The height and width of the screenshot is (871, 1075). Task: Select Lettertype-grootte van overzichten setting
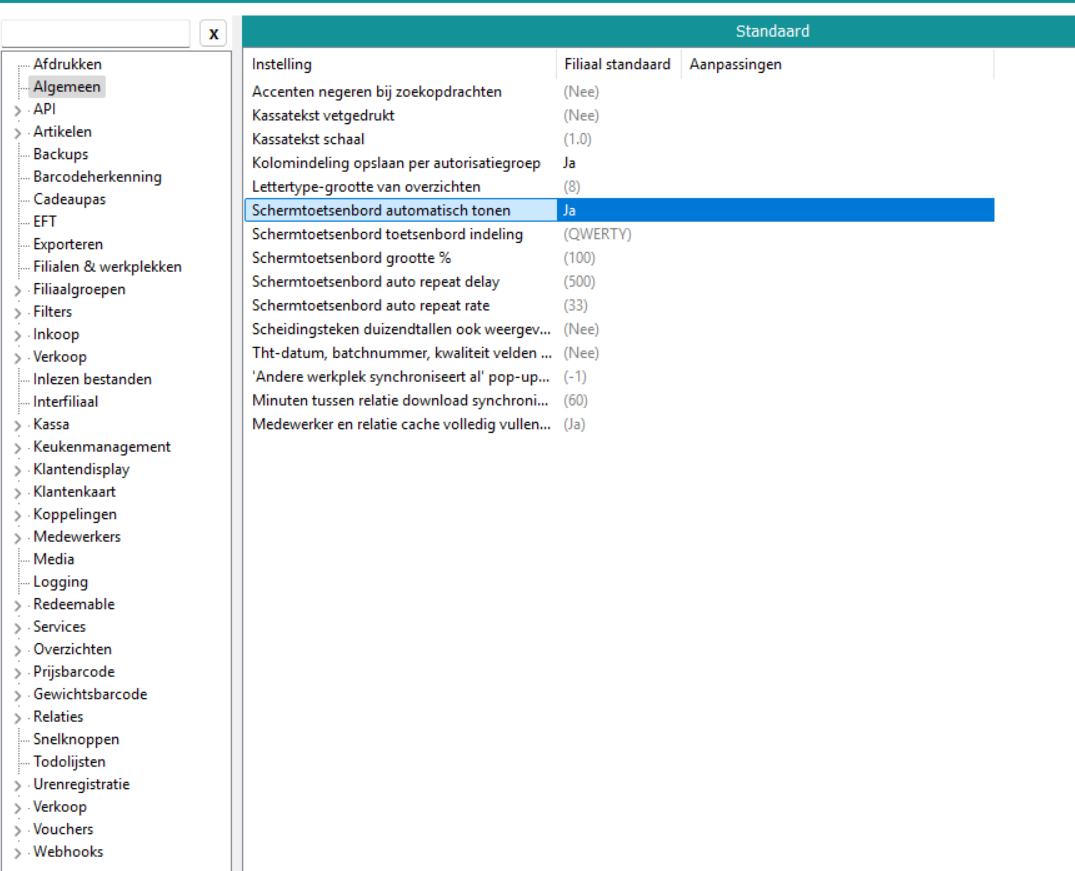coord(366,187)
